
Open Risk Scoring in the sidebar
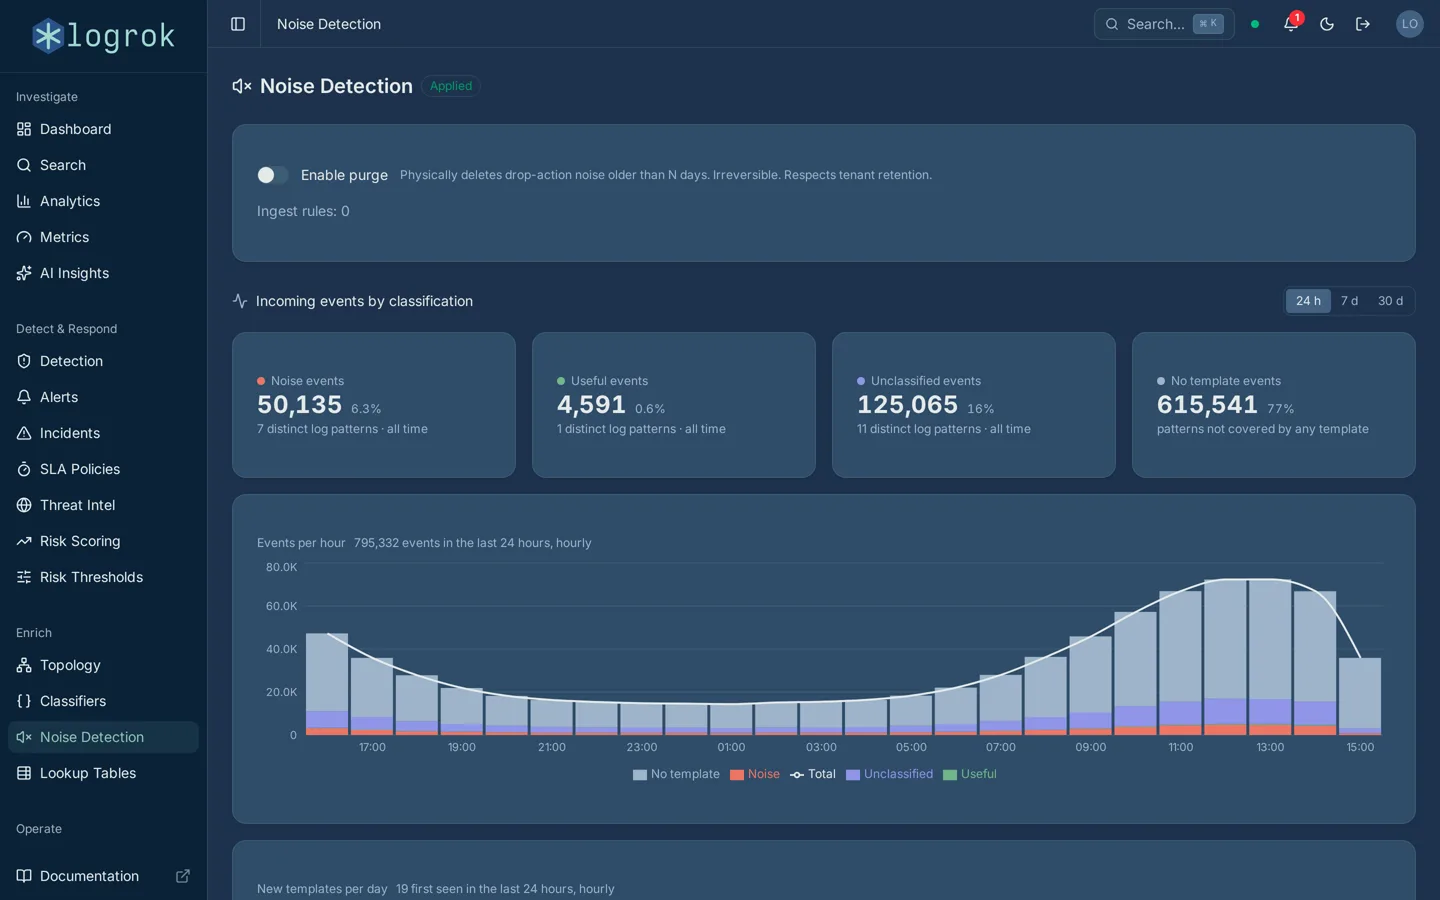point(103,541)
